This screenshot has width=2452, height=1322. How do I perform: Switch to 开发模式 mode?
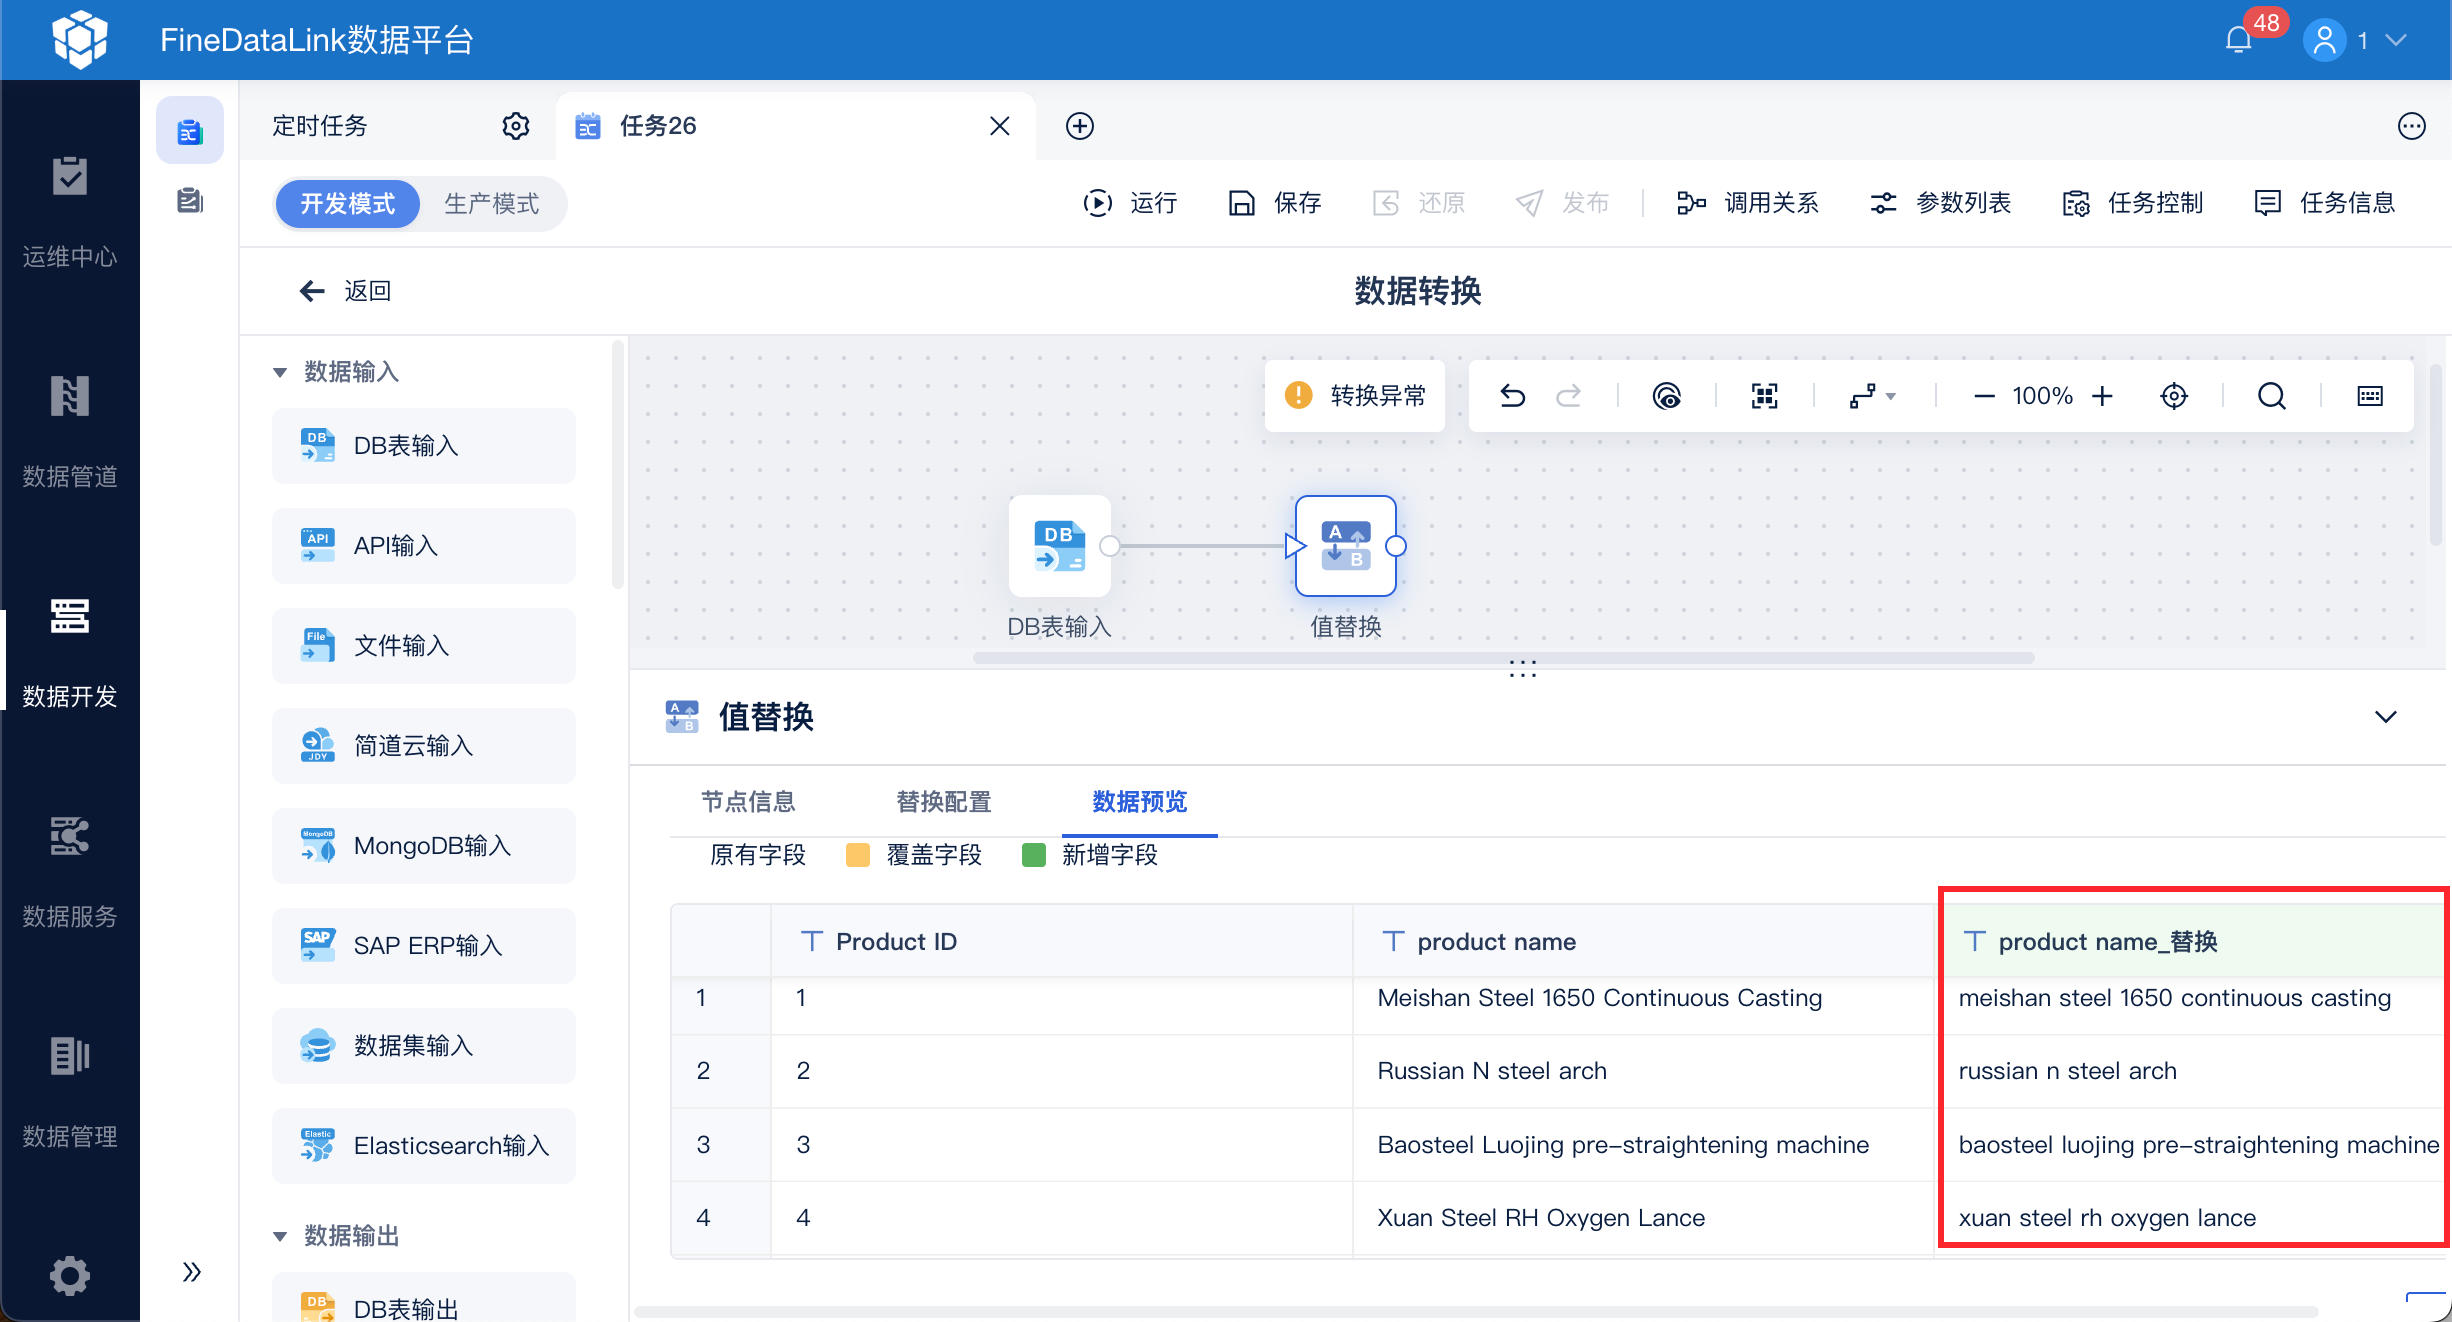pos(347,204)
